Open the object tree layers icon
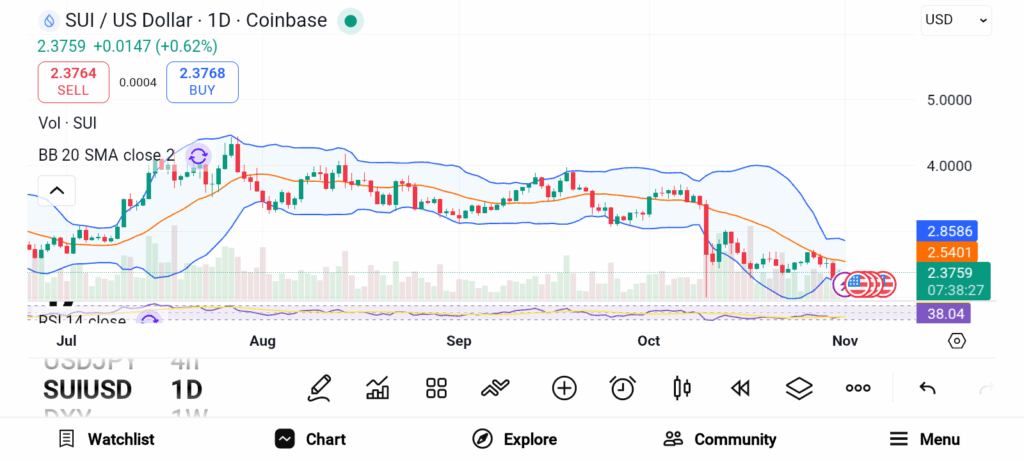 click(799, 388)
